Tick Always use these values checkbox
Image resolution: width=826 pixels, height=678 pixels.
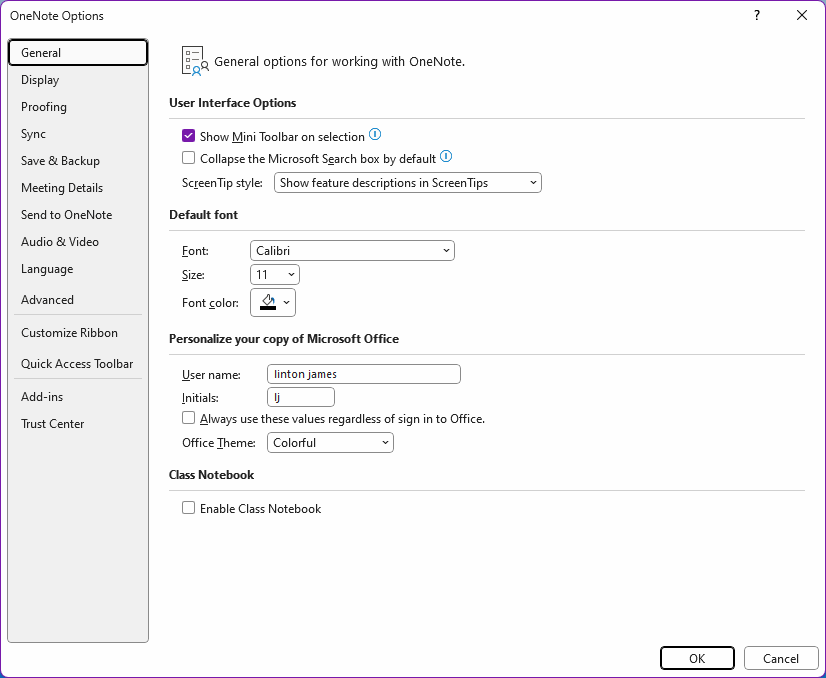pos(188,418)
